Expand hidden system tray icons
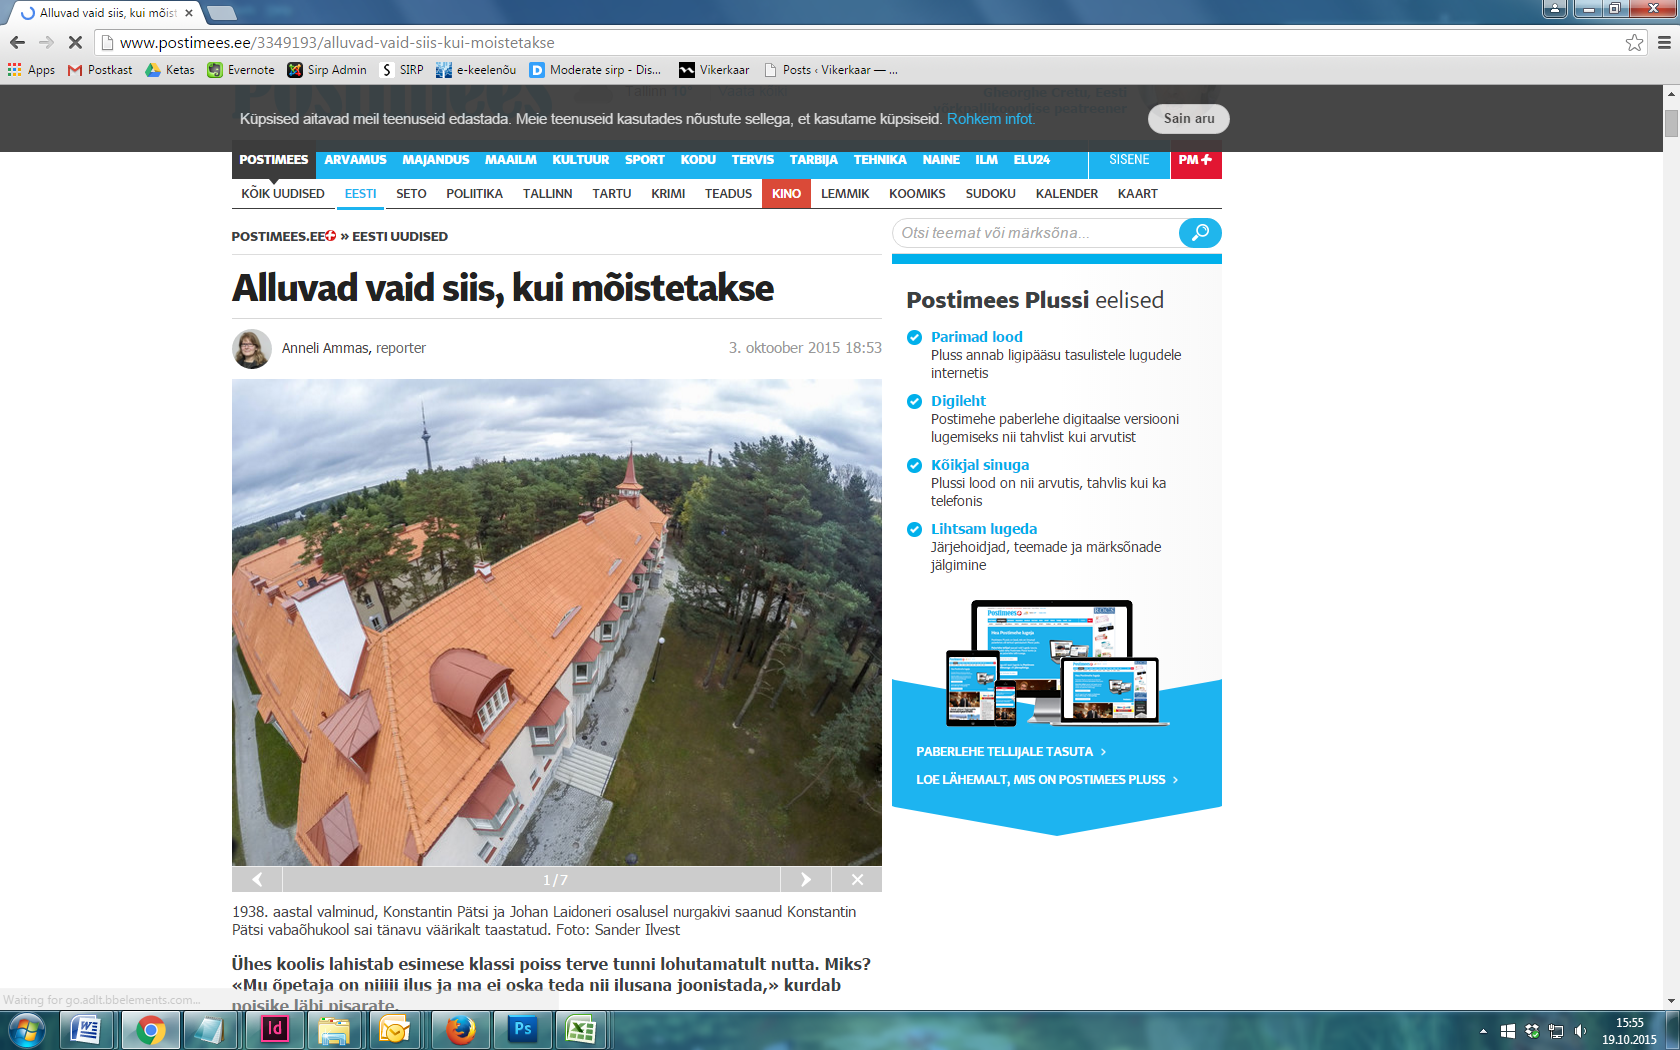Screen dimensions: 1680x1050 pyautogui.click(x=1483, y=1031)
